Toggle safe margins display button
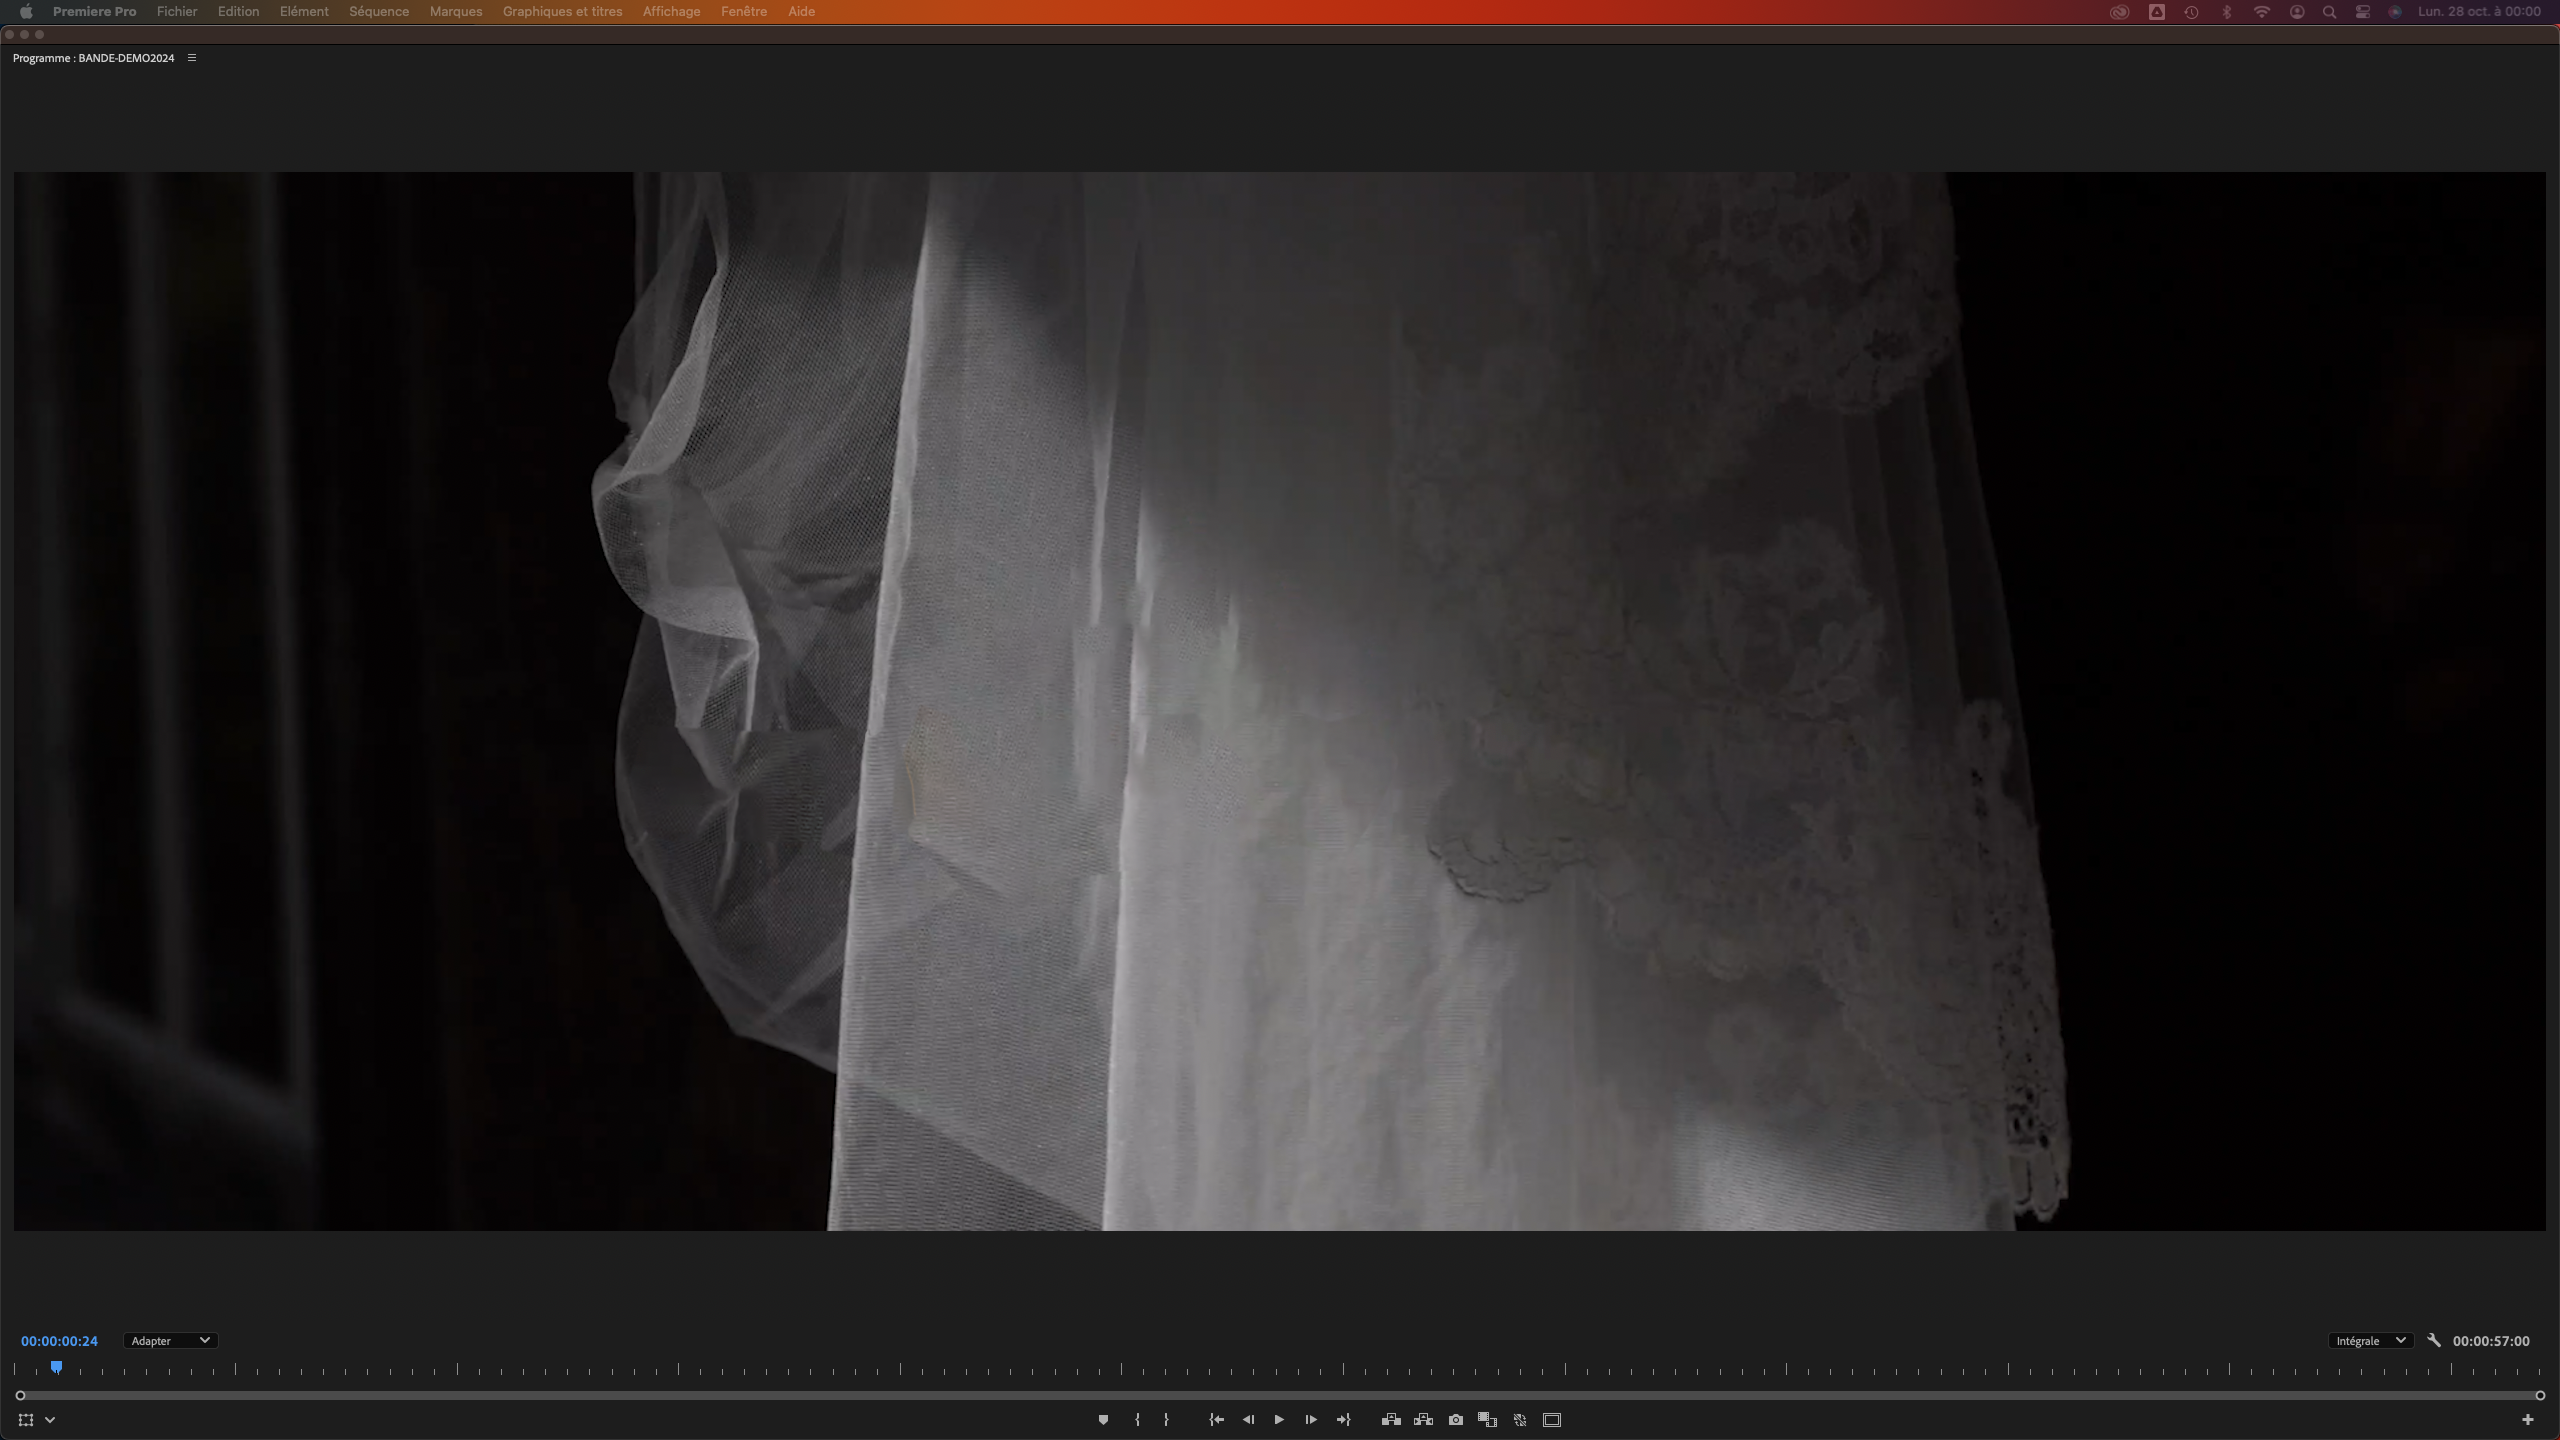This screenshot has width=2560, height=1440. (x=1552, y=1420)
